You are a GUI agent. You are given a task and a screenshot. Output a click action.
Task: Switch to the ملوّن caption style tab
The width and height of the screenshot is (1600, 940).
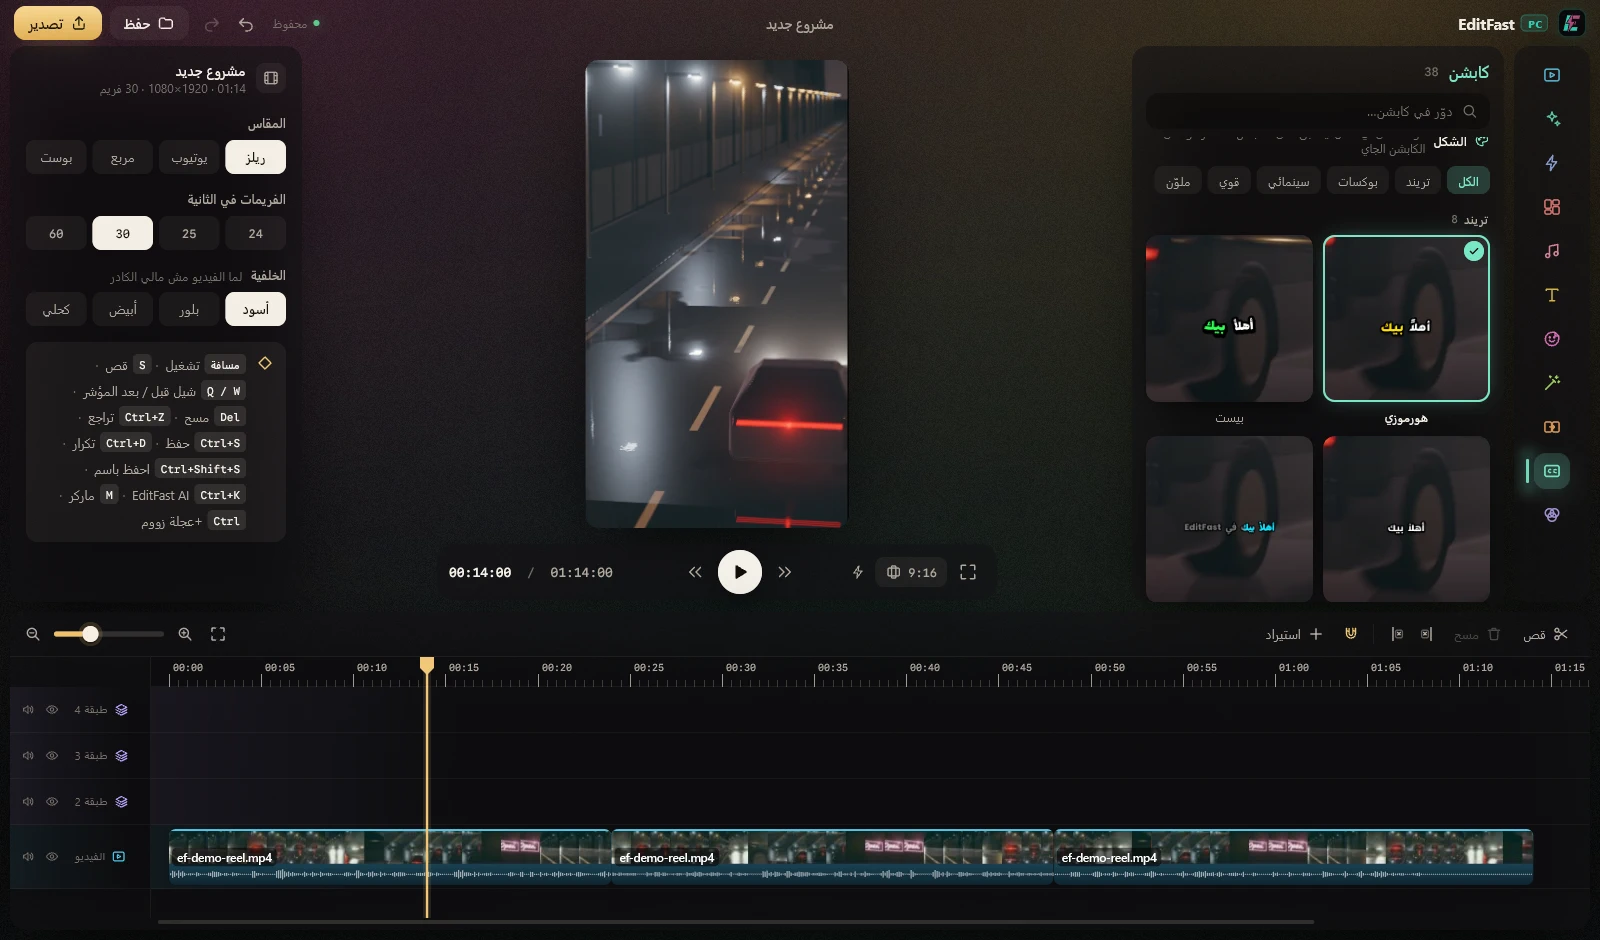(1178, 181)
